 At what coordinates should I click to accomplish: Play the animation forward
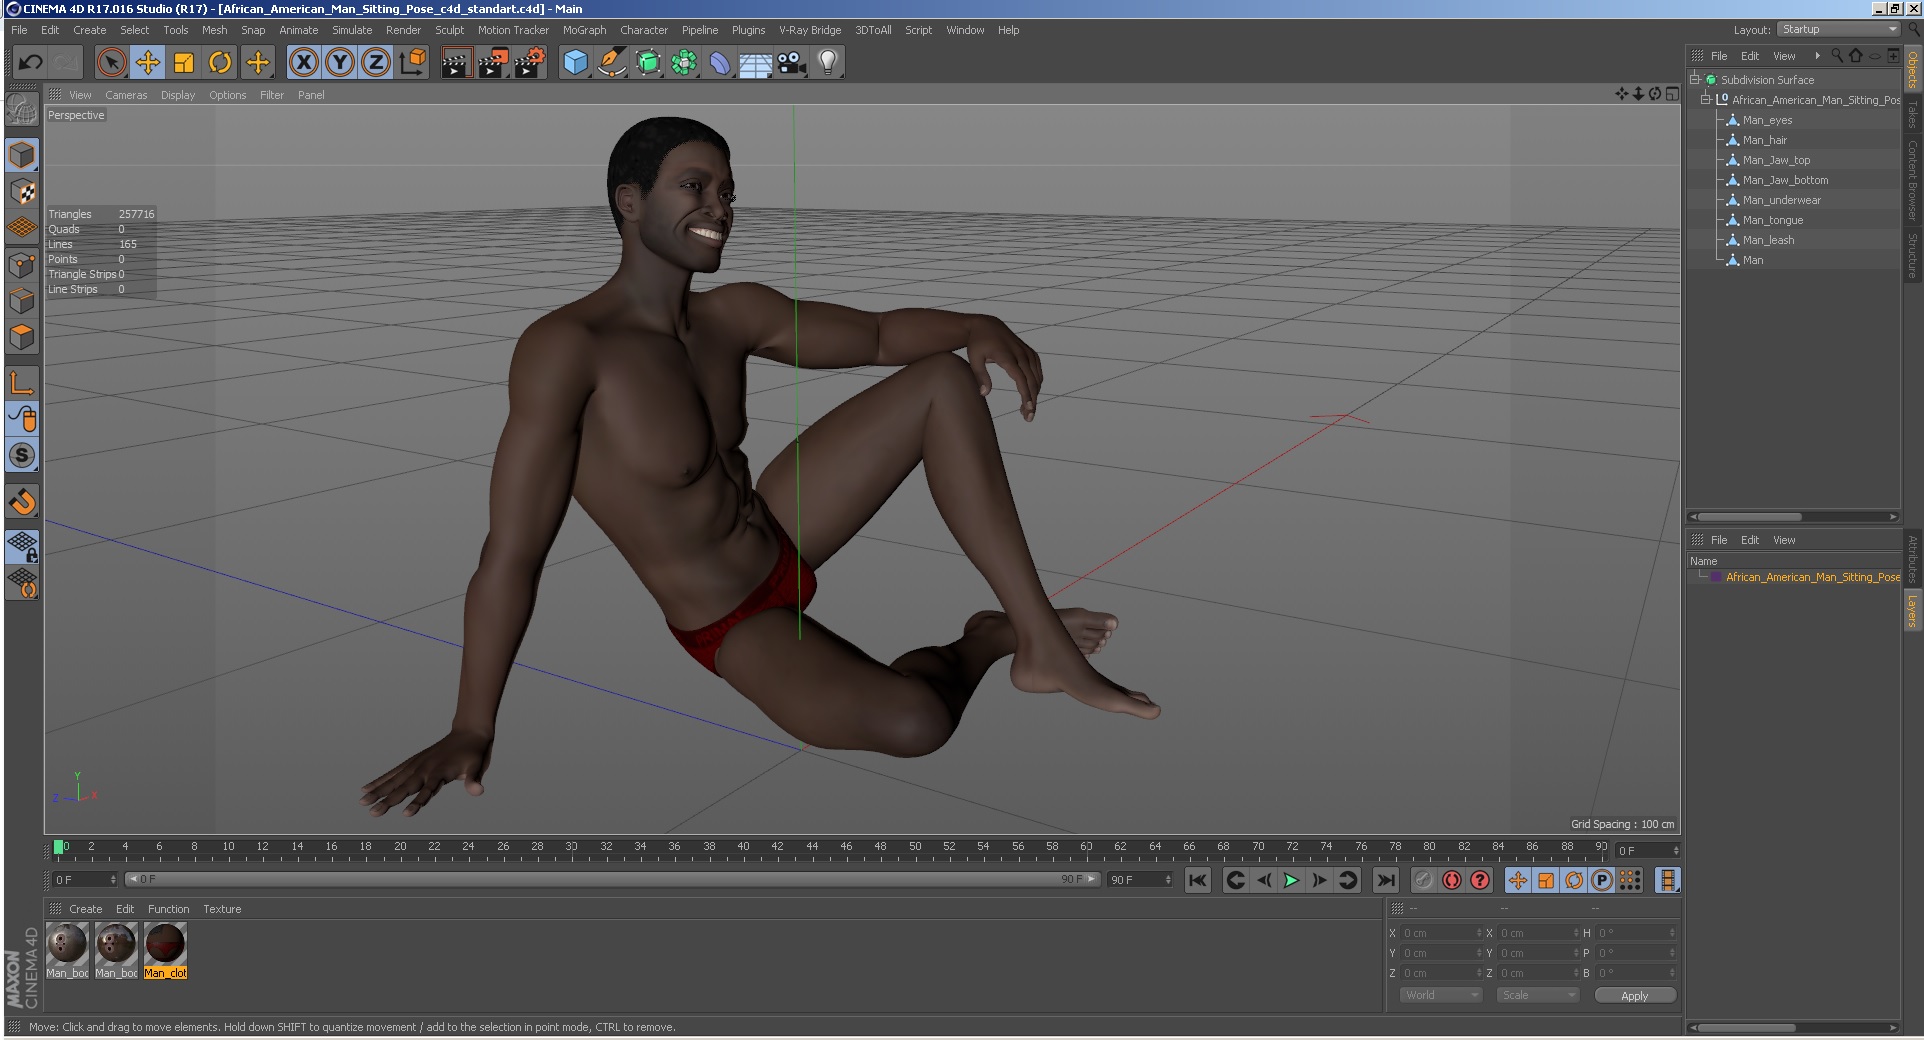1291,880
